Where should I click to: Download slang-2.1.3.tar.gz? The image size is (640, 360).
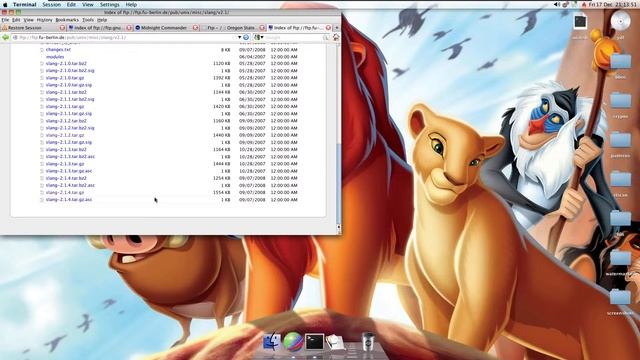click(x=65, y=164)
